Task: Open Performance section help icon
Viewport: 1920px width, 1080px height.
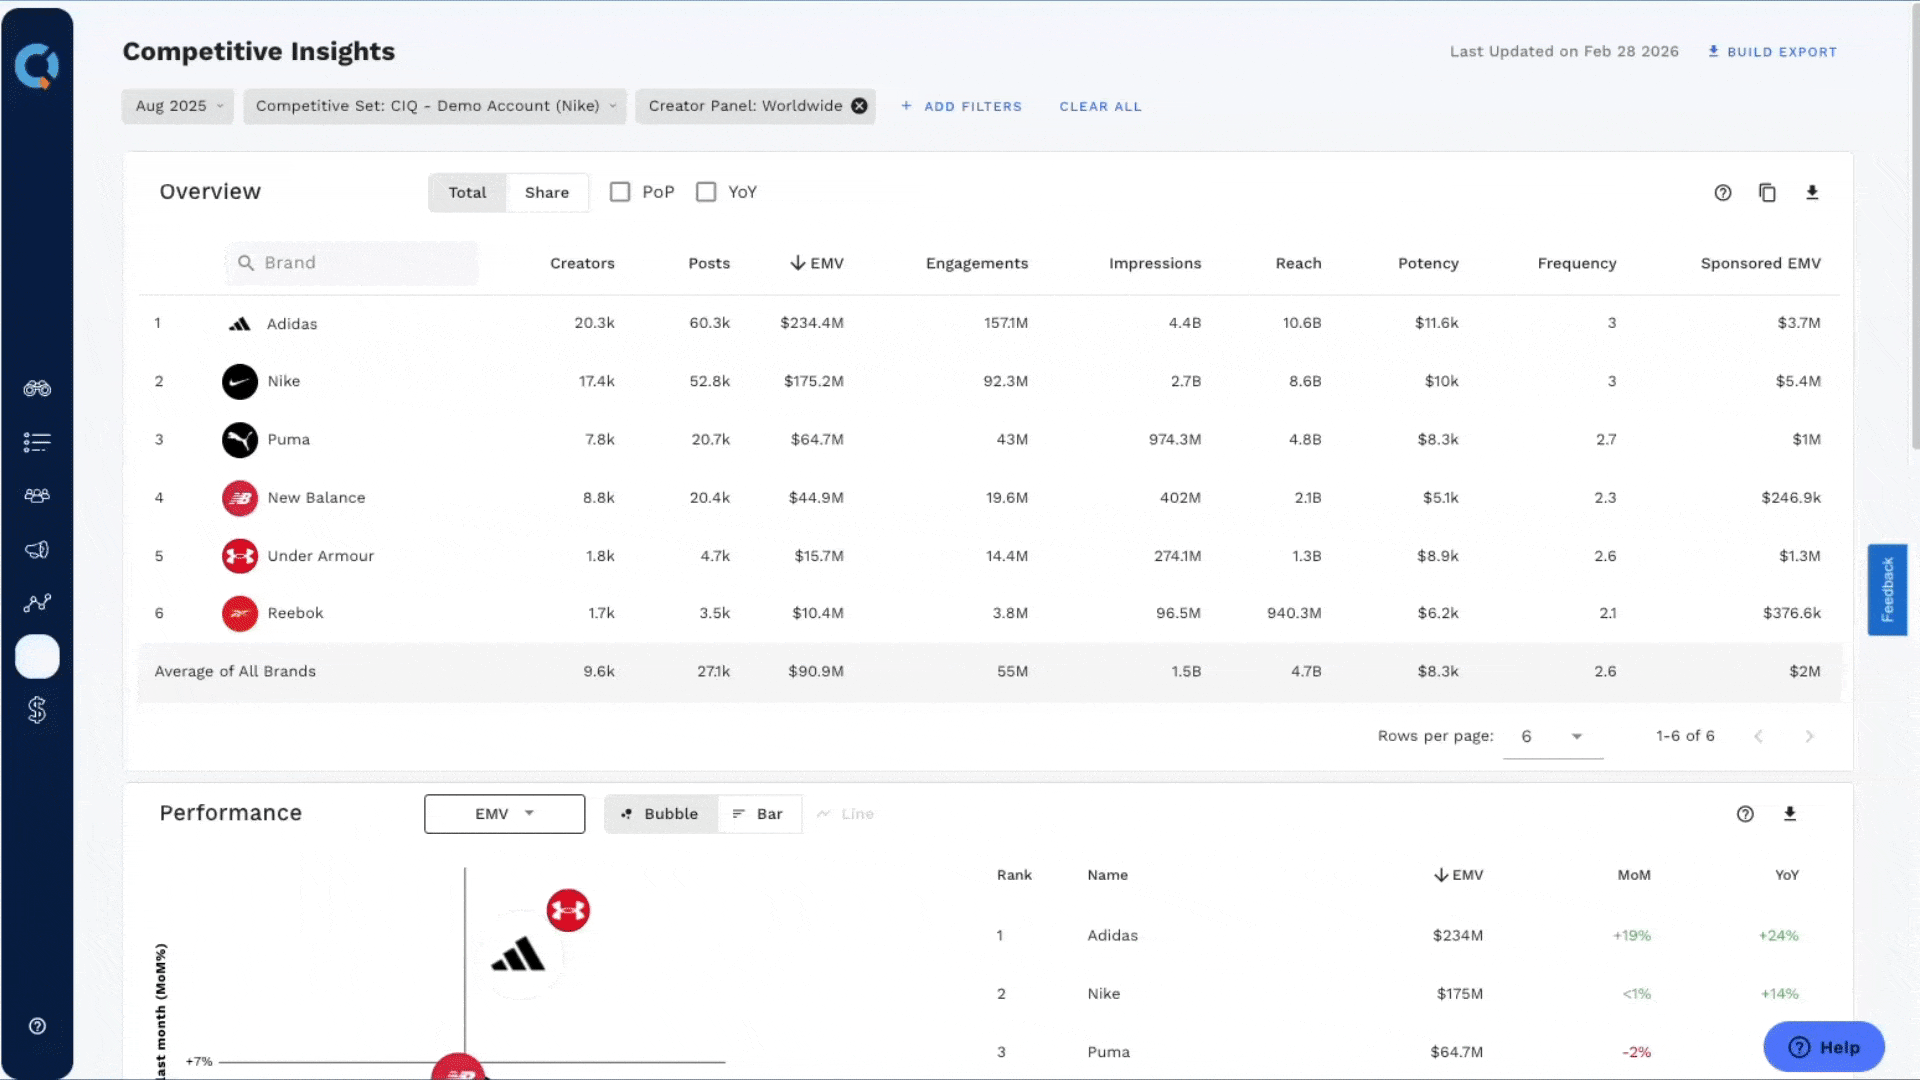Action: pyautogui.click(x=1745, y=814)
